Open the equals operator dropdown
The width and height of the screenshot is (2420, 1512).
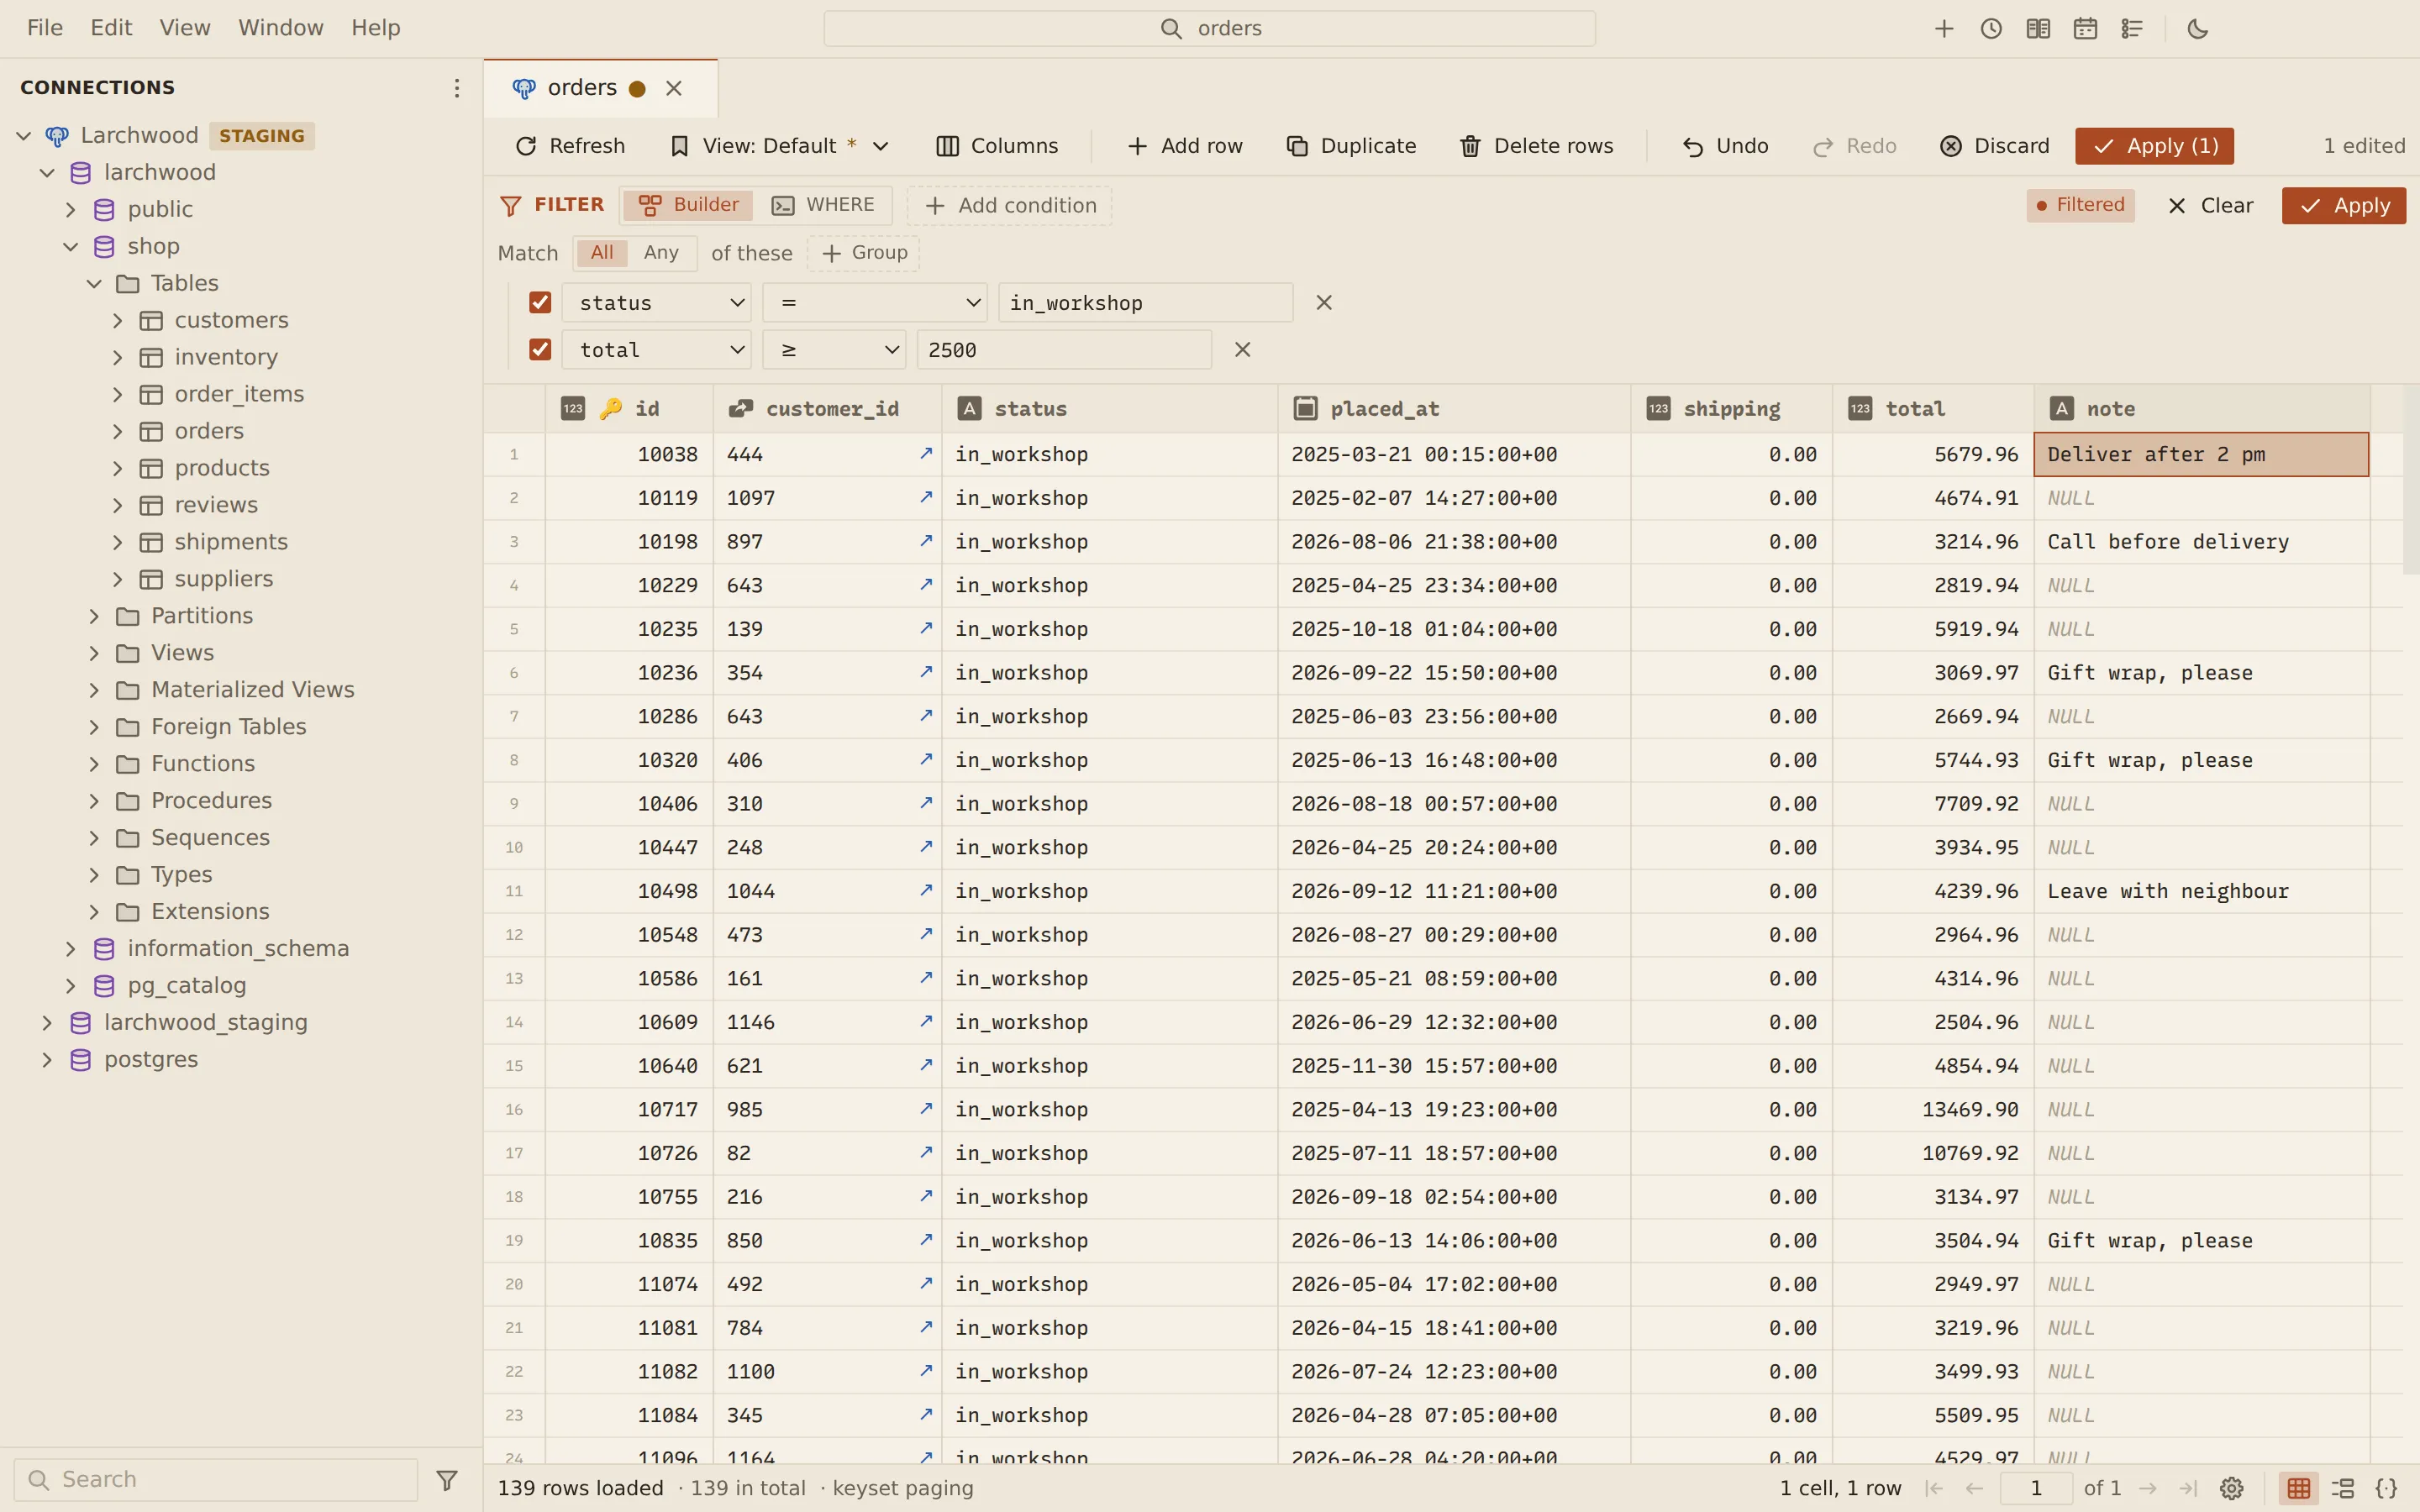tap(875, 302)
